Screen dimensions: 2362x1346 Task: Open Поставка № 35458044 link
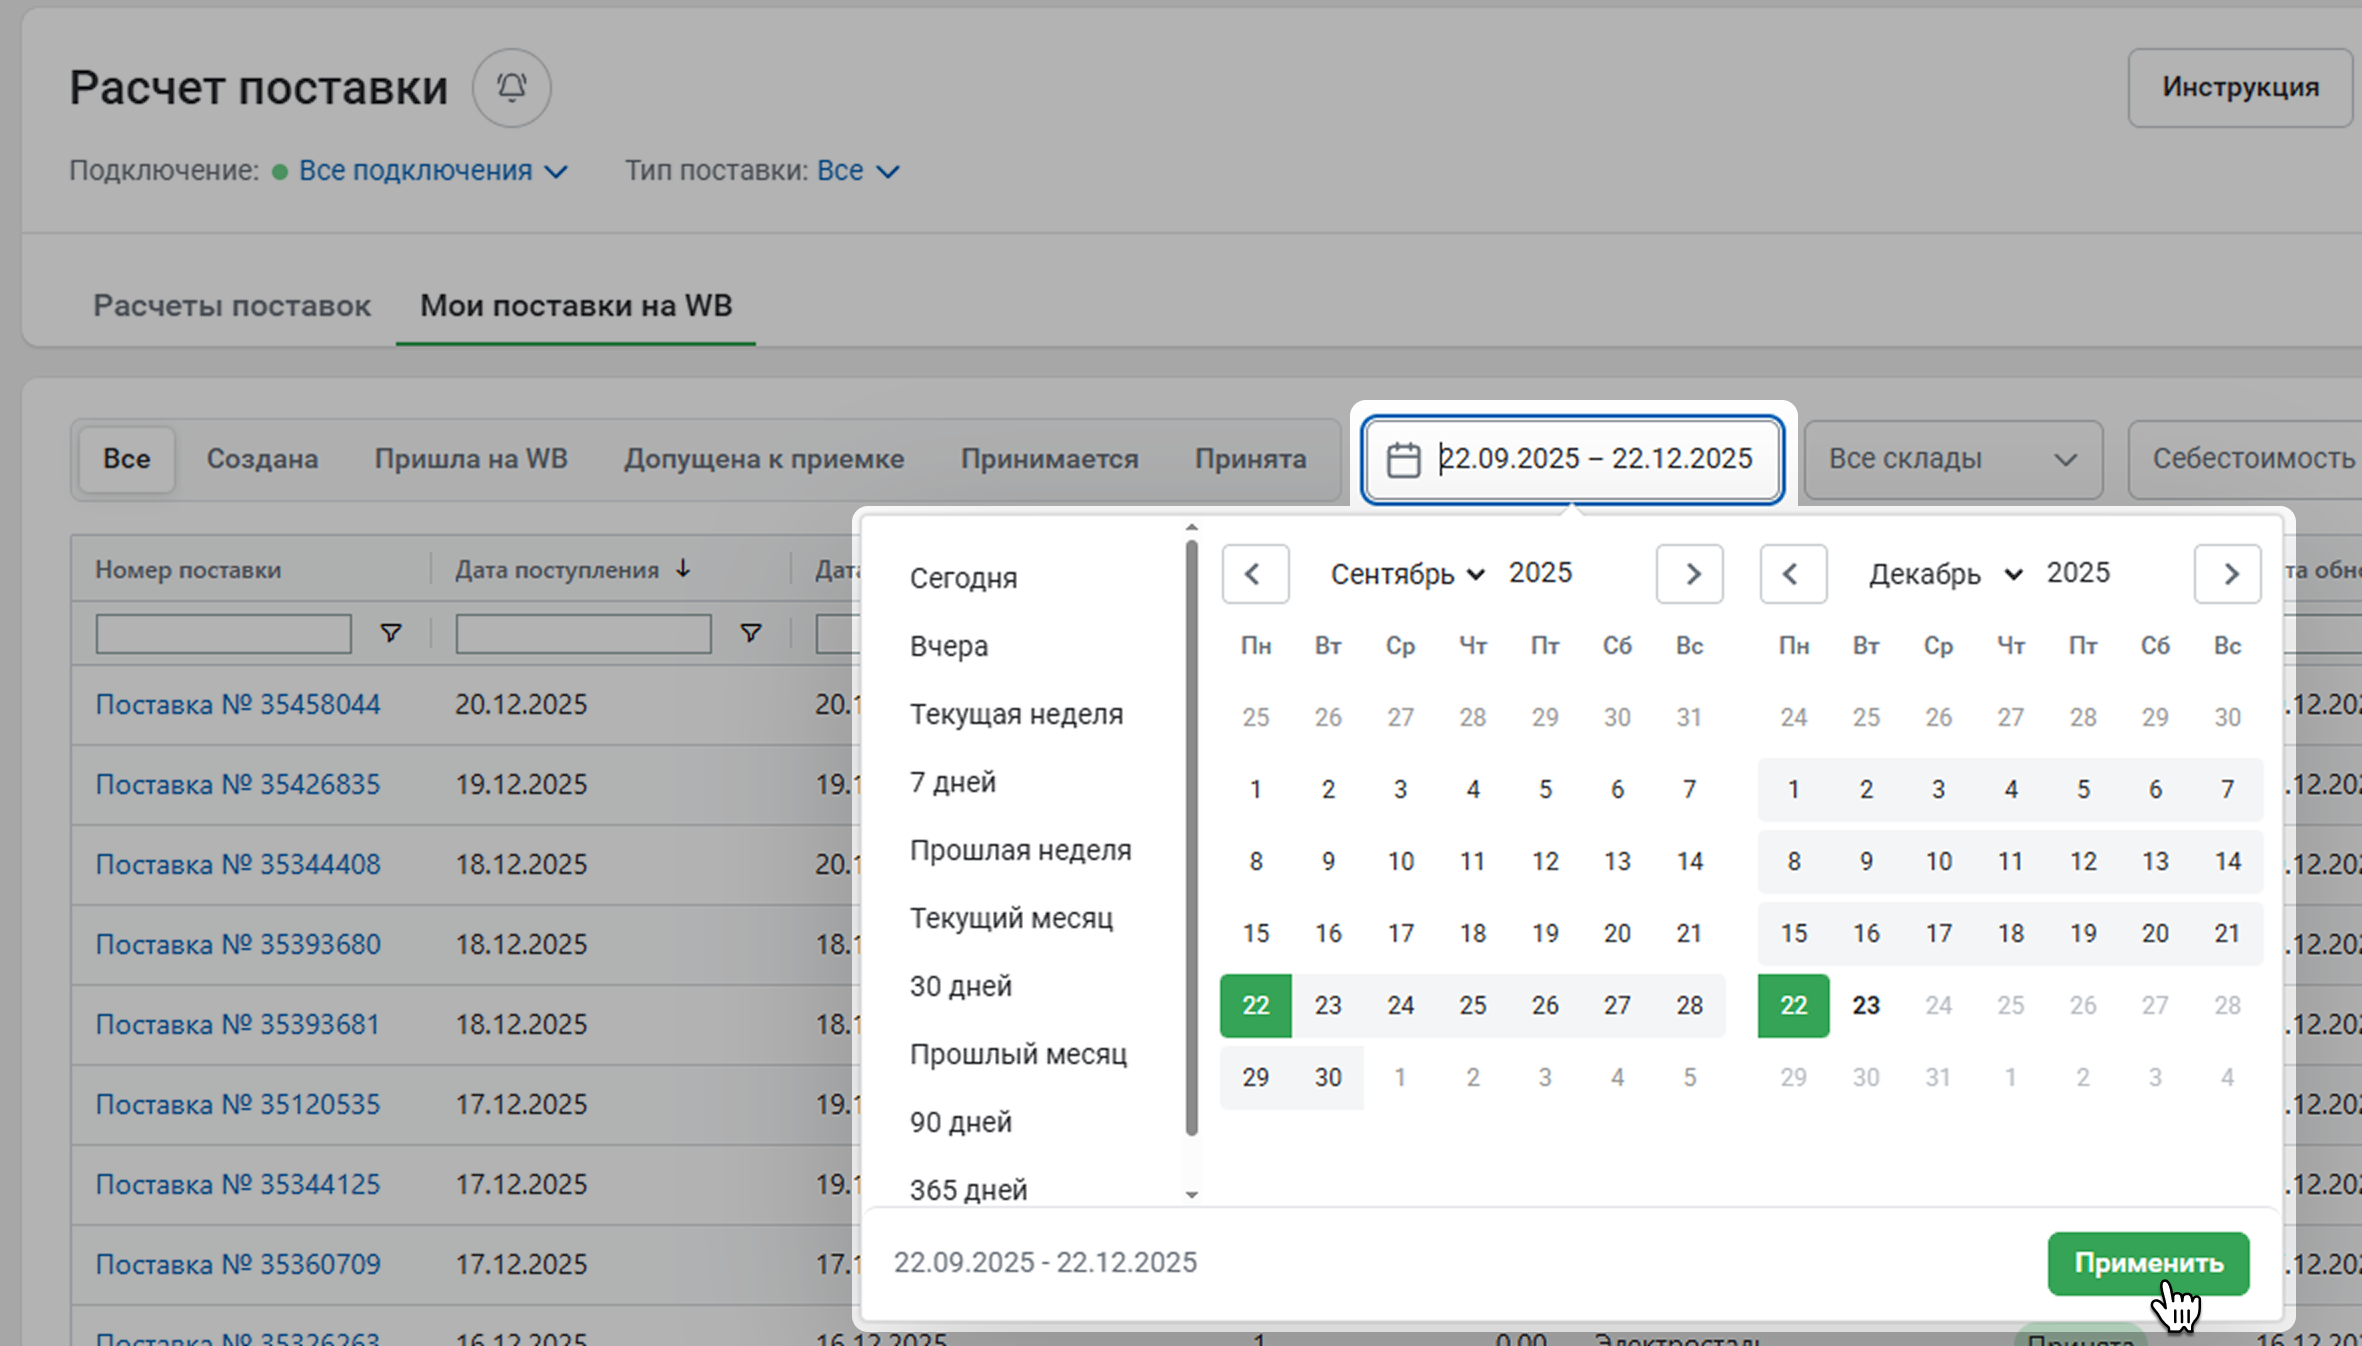click(x=238, y=705)
